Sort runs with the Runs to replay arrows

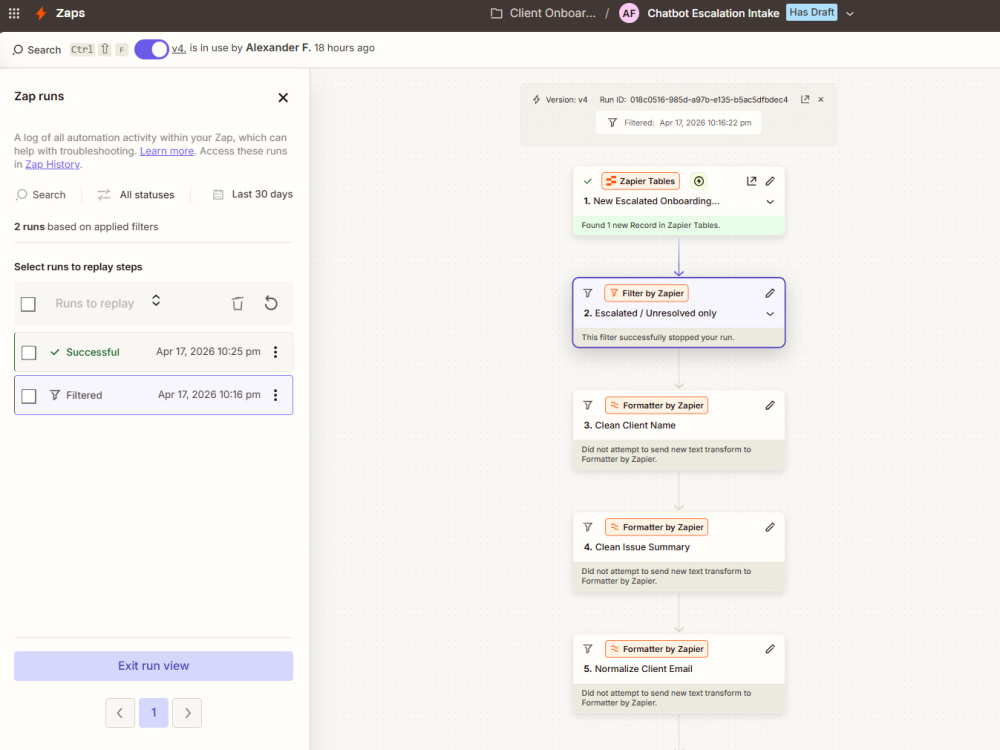pyautogui.click(x=156, y=300)
